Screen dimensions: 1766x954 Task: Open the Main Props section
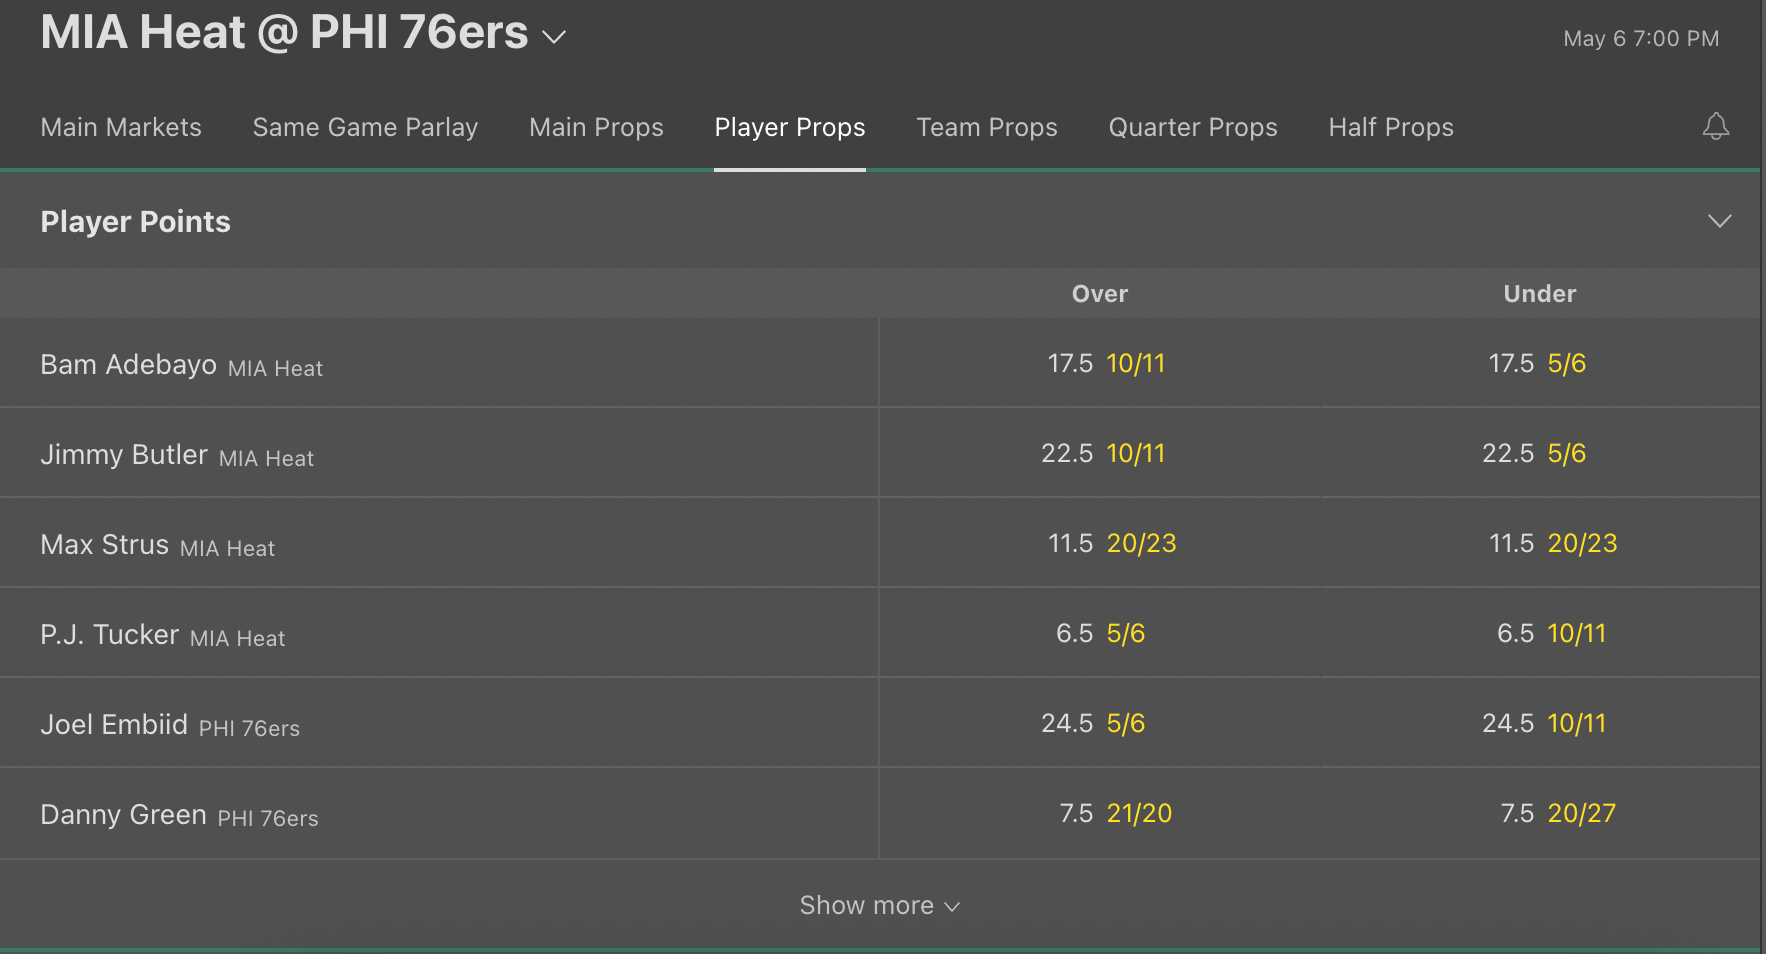click(596, 127)
